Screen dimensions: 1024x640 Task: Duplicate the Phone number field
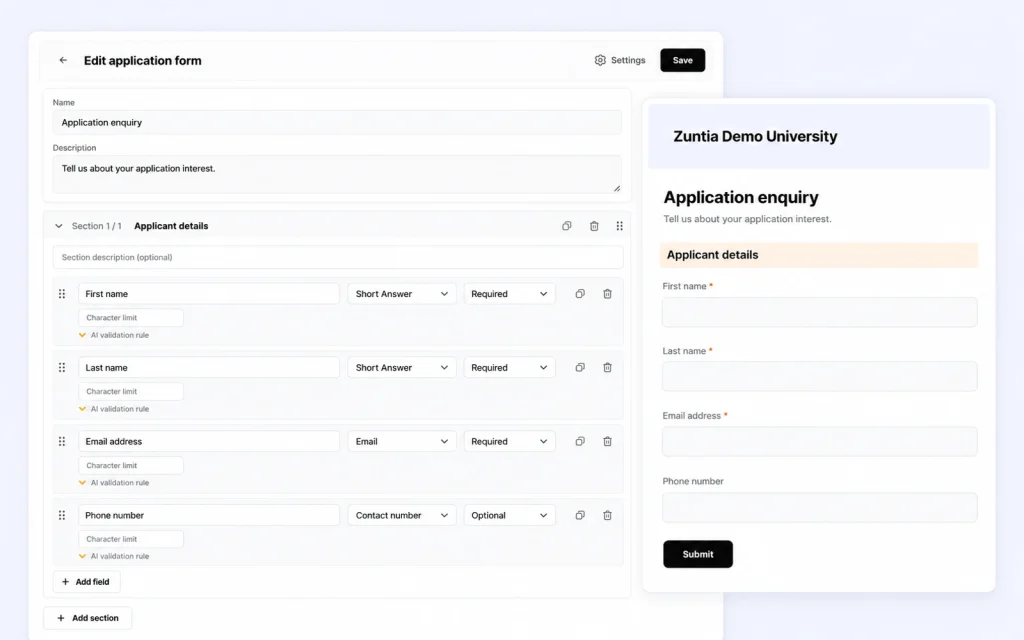pos(580,515)
